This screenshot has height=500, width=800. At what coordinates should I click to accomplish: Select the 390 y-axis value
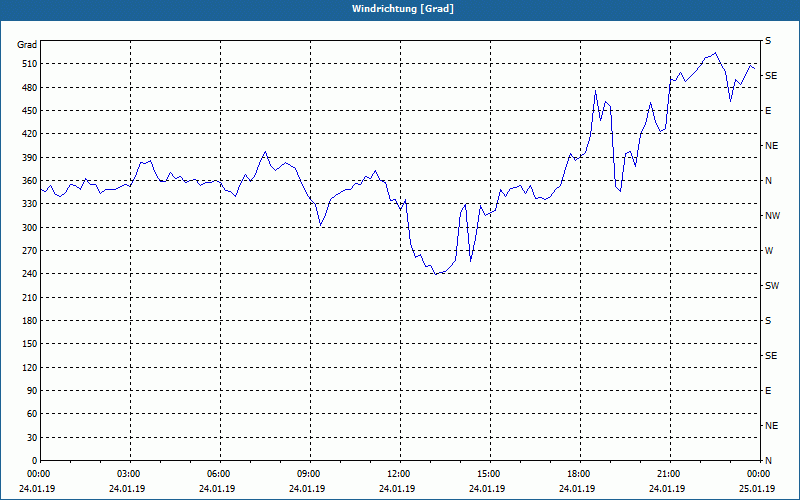[29, 158]
